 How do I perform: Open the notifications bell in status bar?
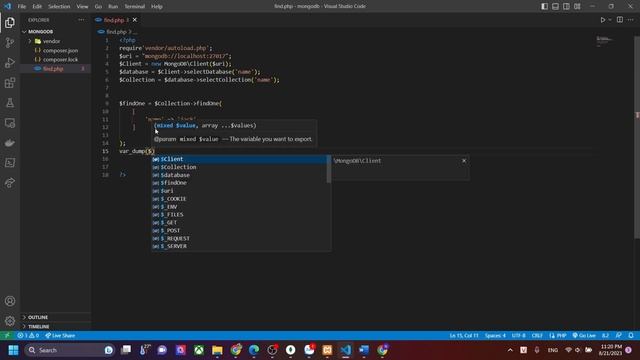(x=631, y=336)
